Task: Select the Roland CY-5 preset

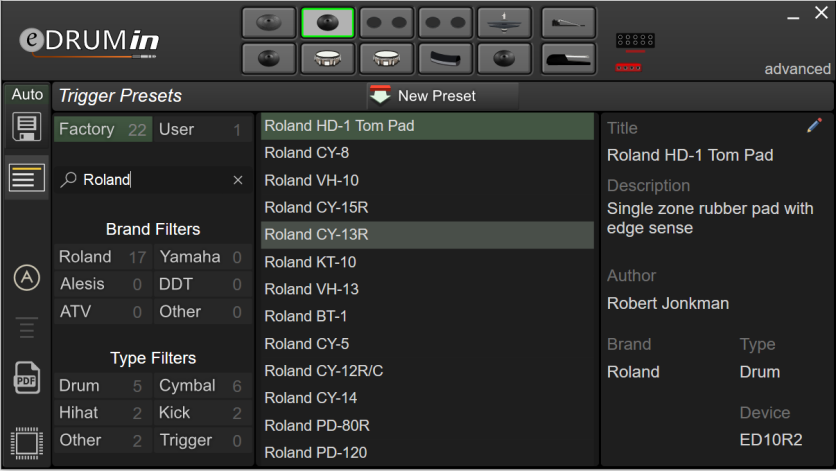Action: click(427, 344)
